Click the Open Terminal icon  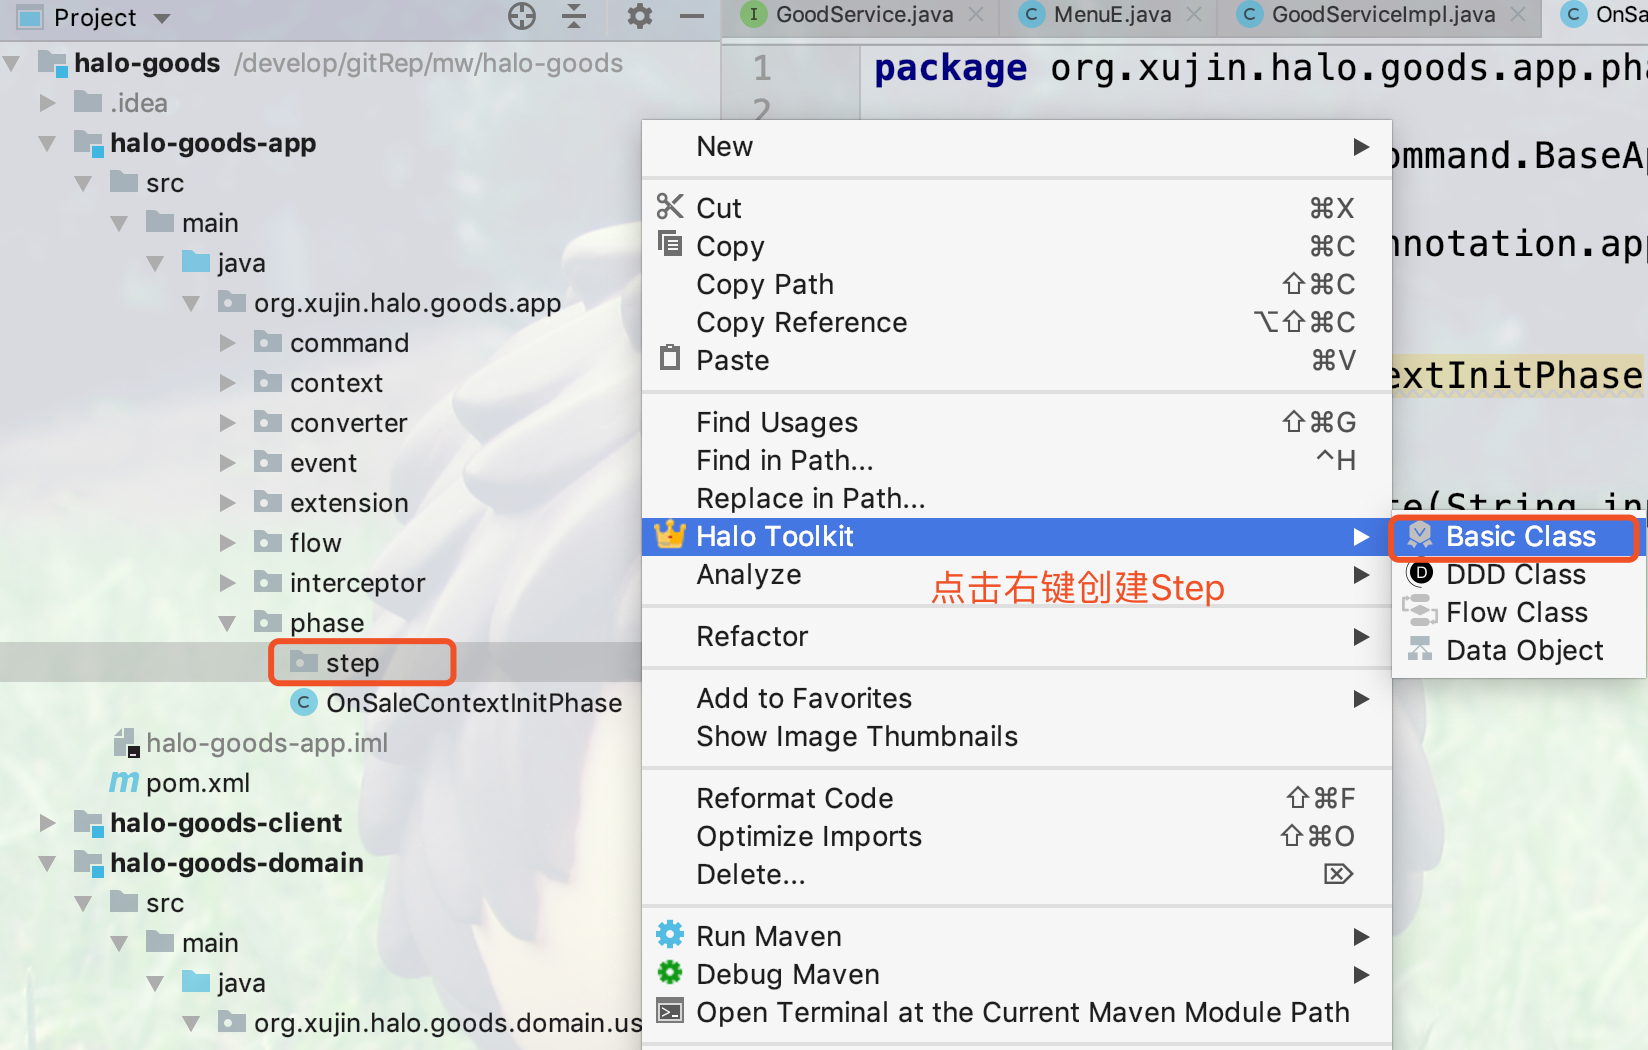(x=670, y=1011)
